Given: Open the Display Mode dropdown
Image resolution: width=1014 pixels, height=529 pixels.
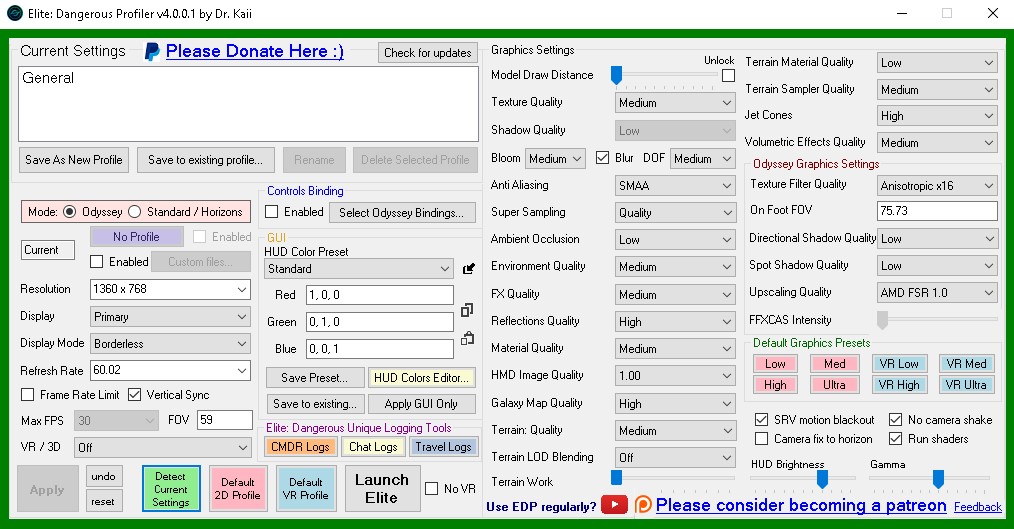Looking at the screenshot, I should (170, 343).
